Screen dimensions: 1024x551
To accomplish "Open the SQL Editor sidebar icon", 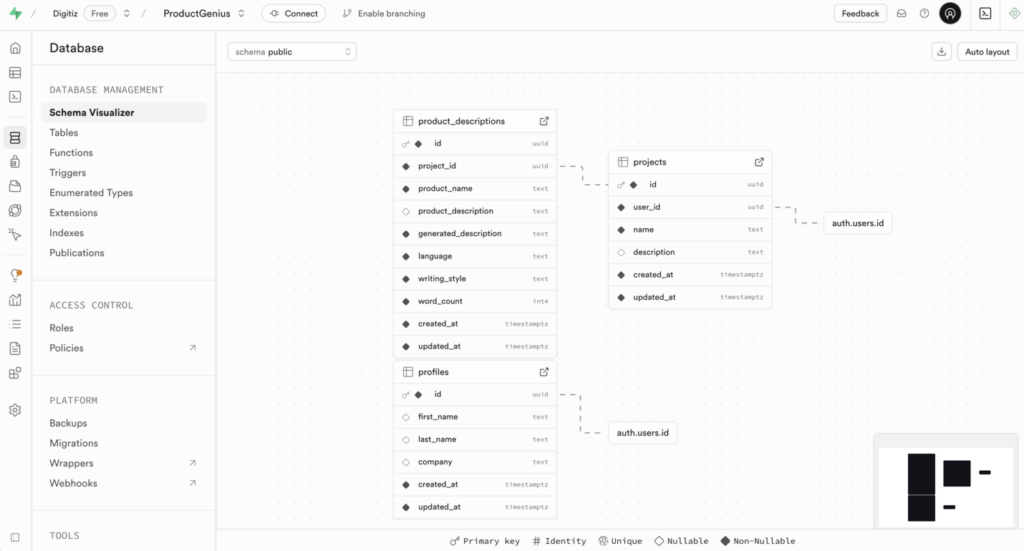I will coord(15,97).
